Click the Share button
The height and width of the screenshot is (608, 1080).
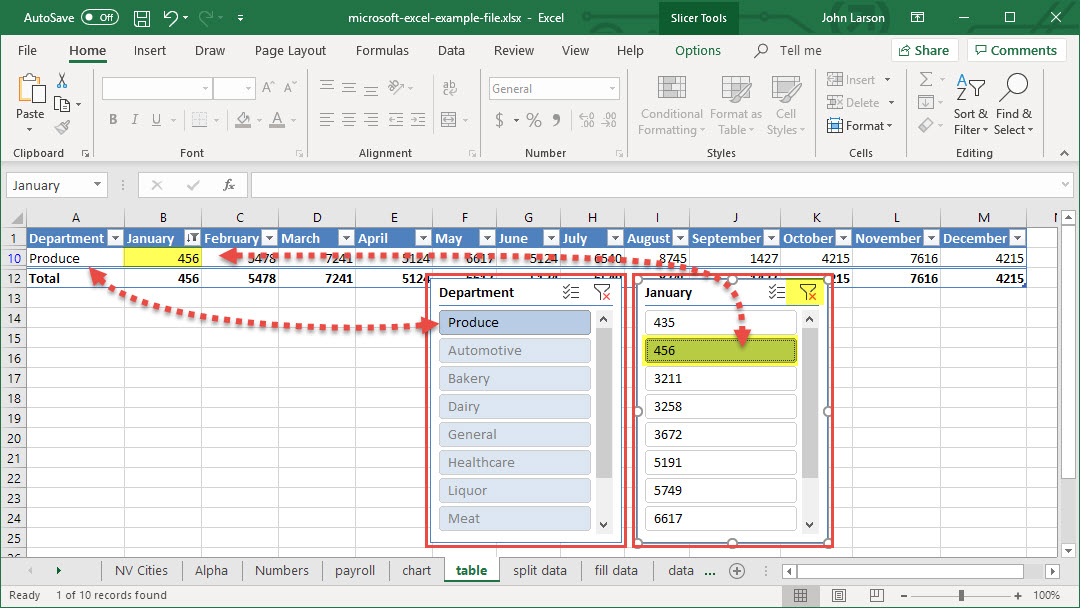[923, 51]
